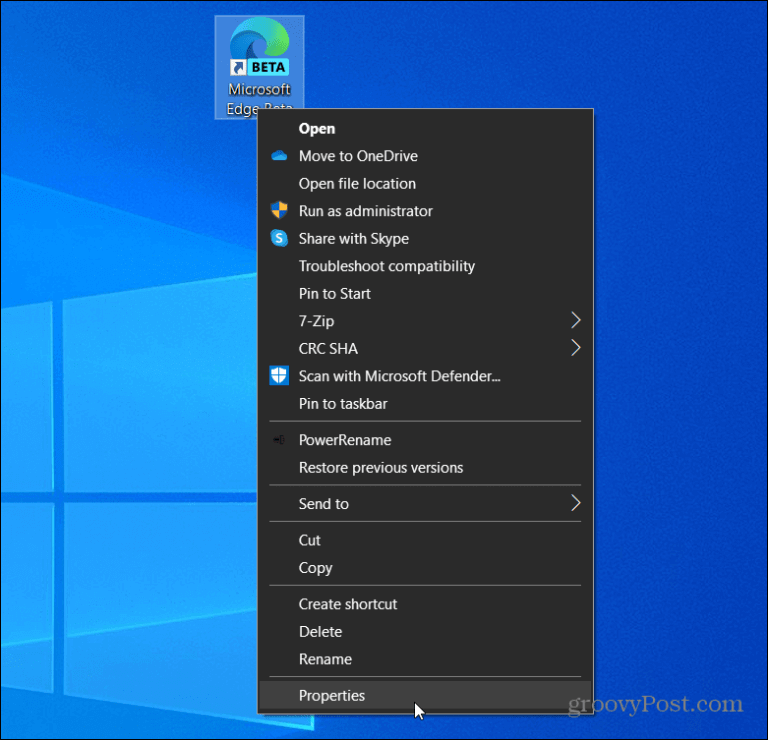This screenshot has width=768, height=740.
Task: Select Scan with Microsoft Defender
Action: (425, 376)
